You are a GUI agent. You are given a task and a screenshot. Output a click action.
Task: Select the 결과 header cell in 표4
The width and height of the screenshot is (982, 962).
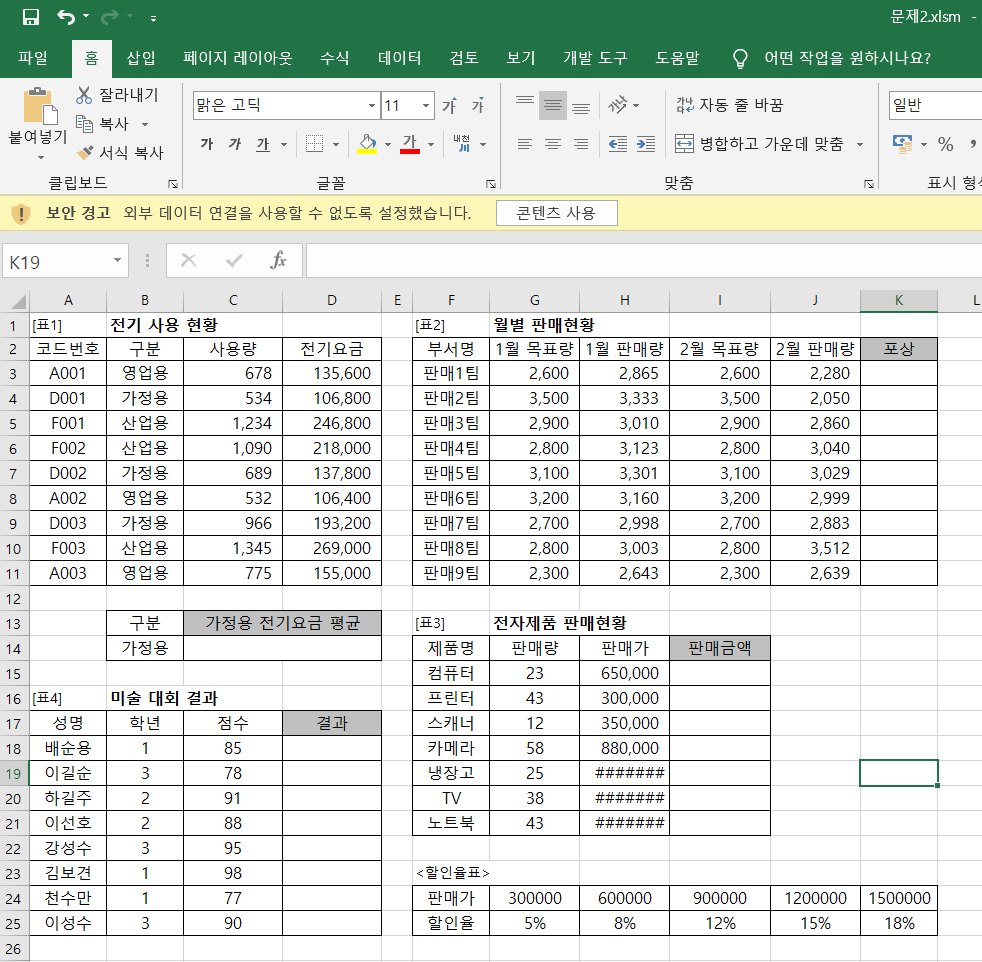click(x=332, y=723)
